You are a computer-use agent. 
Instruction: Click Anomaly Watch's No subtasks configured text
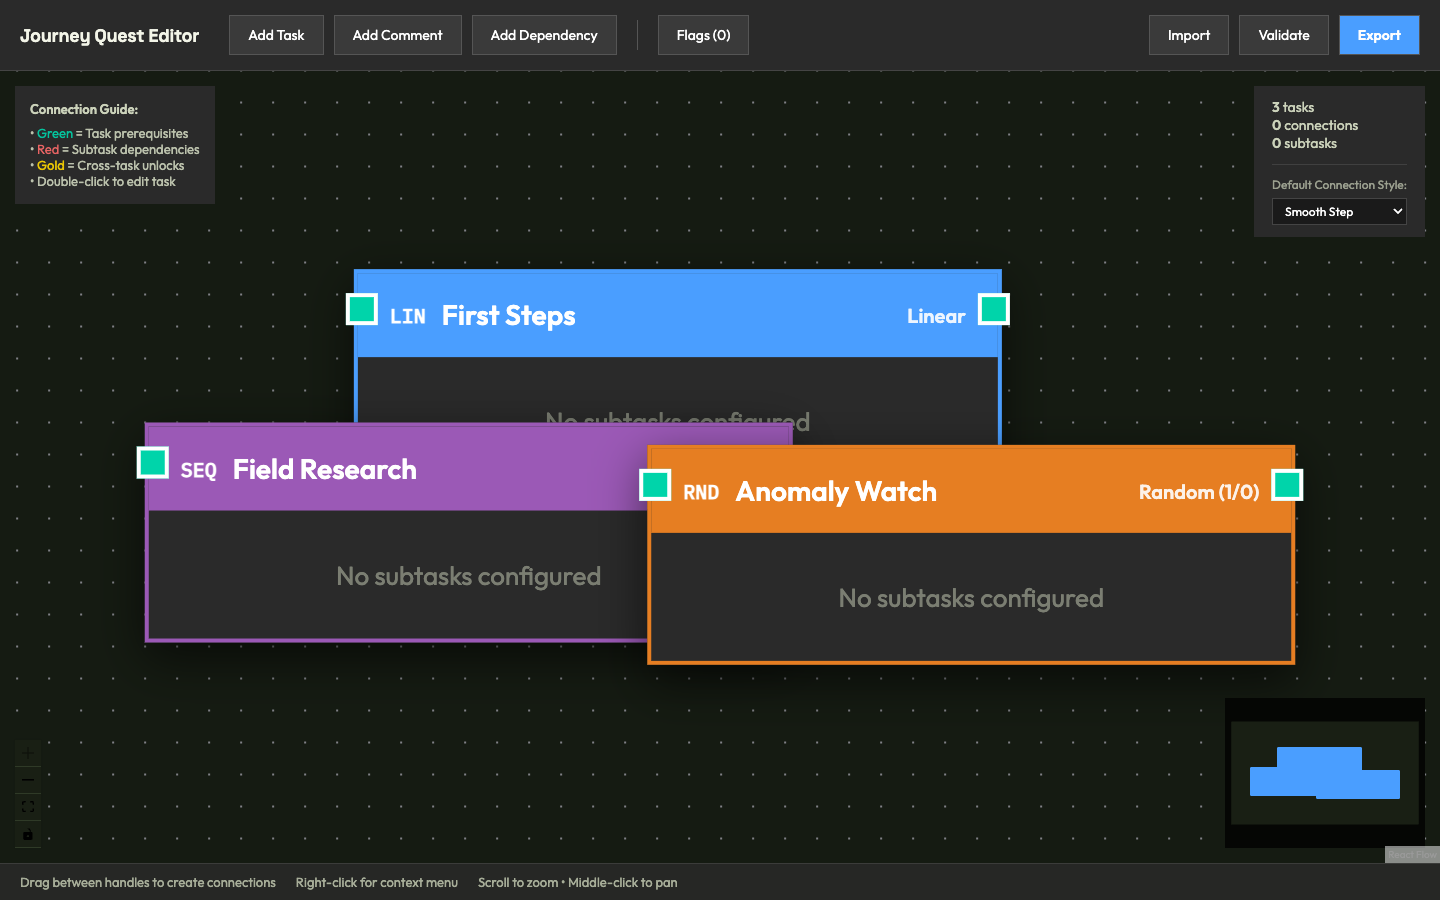pos(971,599)
